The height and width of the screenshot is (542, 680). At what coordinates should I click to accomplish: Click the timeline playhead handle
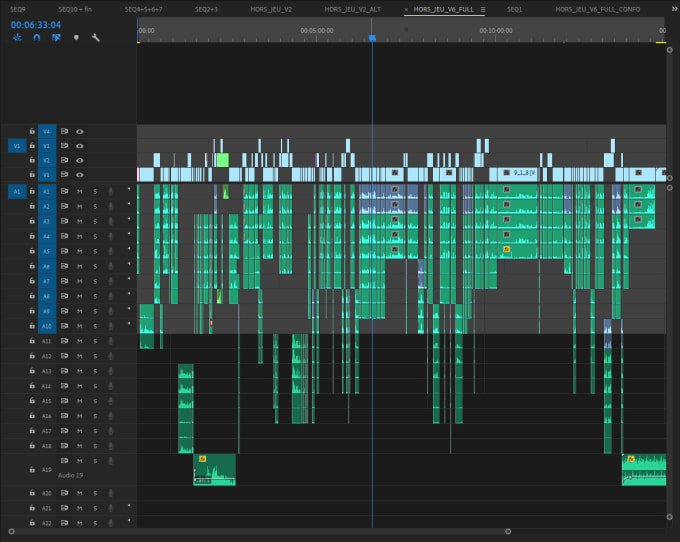372,38
